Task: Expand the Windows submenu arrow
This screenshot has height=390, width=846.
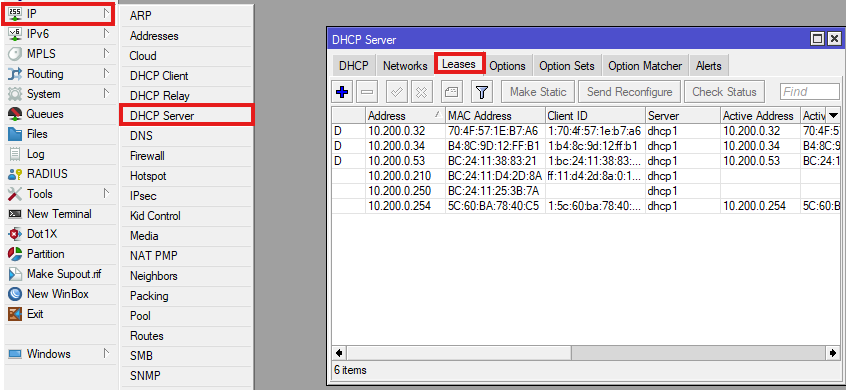Action: (107, 354)
